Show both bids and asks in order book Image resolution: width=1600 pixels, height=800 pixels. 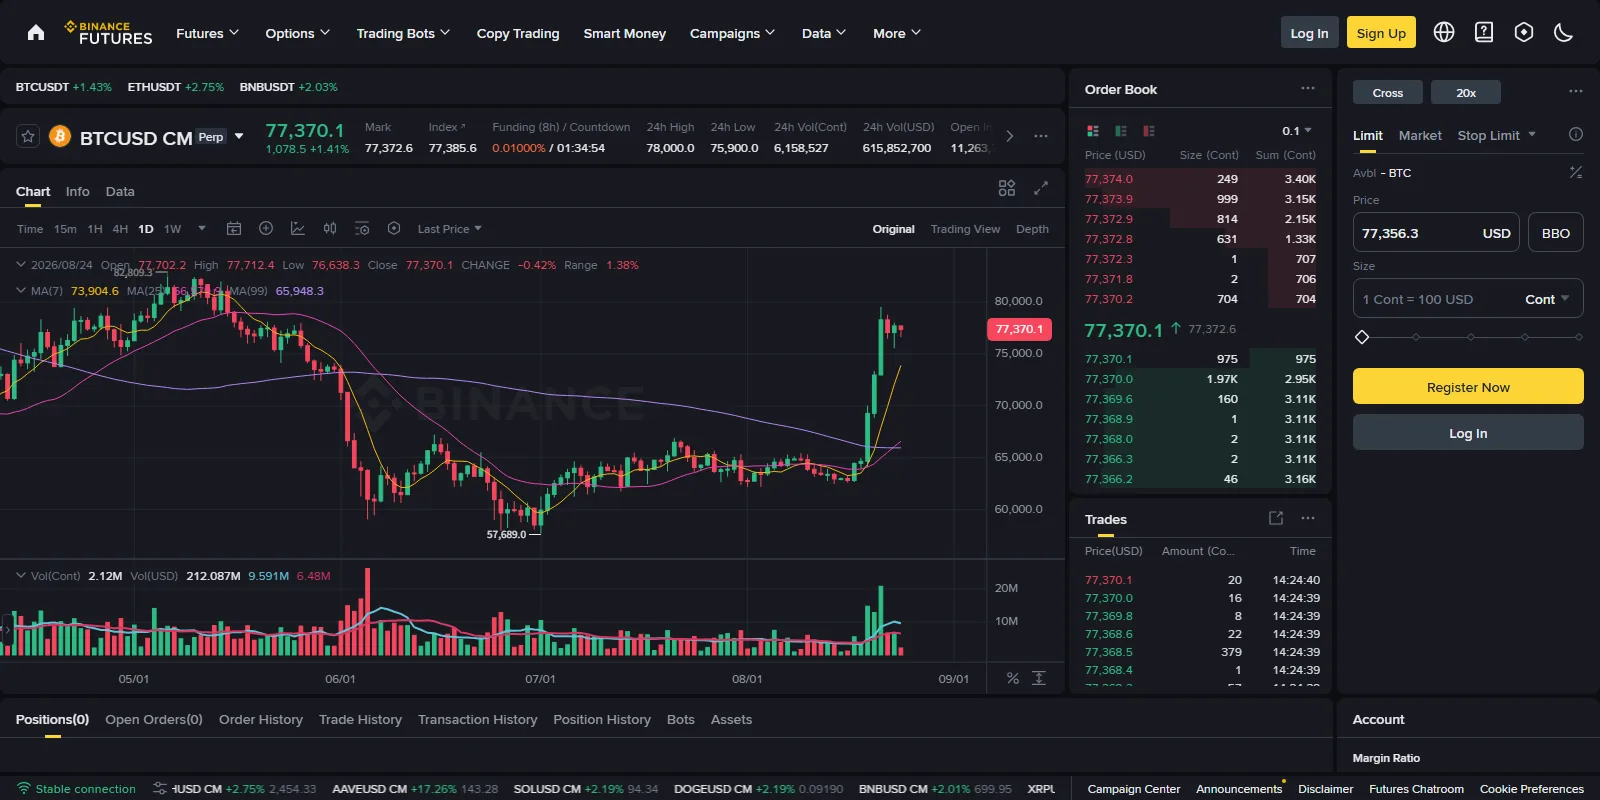1093,131
